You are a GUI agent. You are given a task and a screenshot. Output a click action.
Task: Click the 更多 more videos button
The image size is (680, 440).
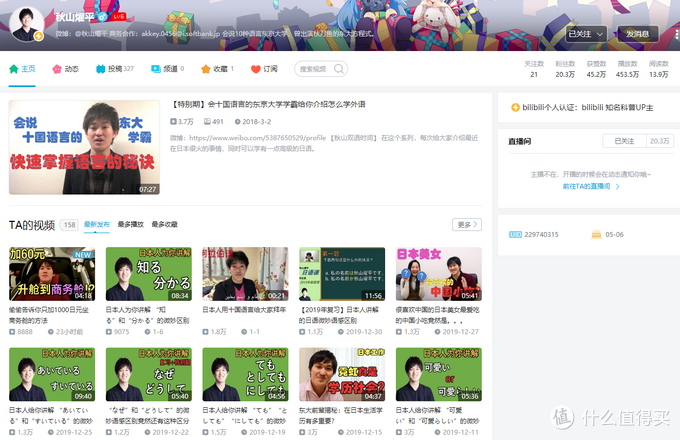point(467,225)
